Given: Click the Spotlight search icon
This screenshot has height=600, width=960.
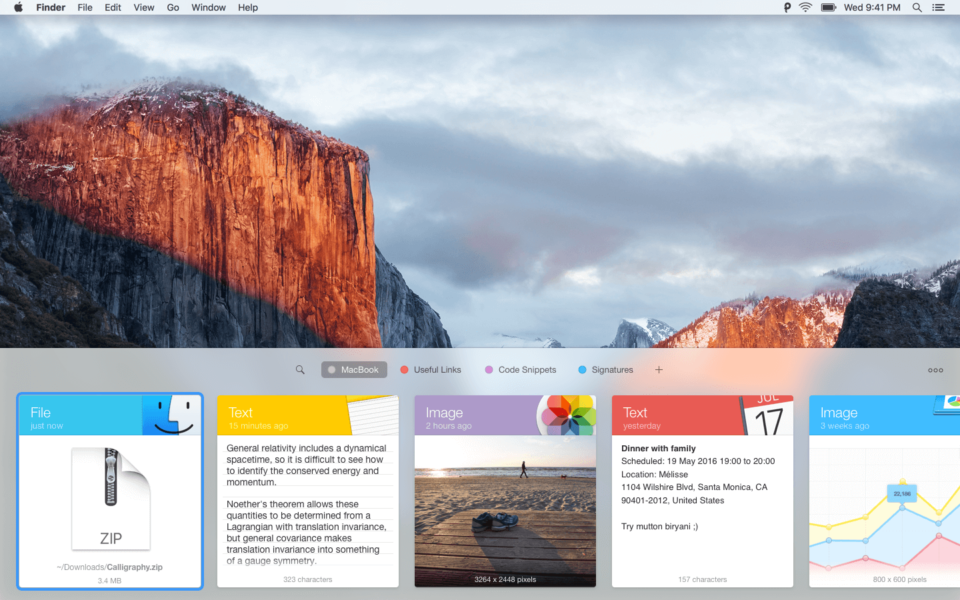Looking at the screenshot, I should pos(916,7).
